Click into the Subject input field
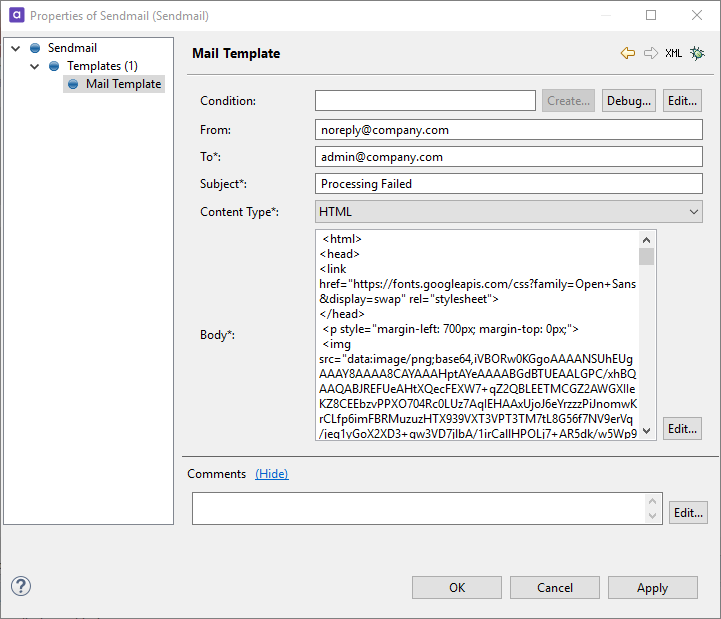The image size is (721, 619). pyautogui.click(x=509, y=184)
